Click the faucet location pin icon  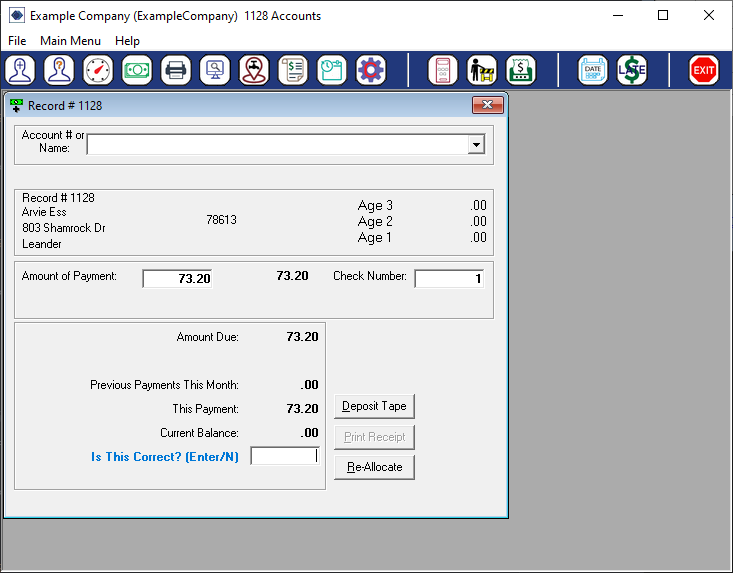click(254, 70)
